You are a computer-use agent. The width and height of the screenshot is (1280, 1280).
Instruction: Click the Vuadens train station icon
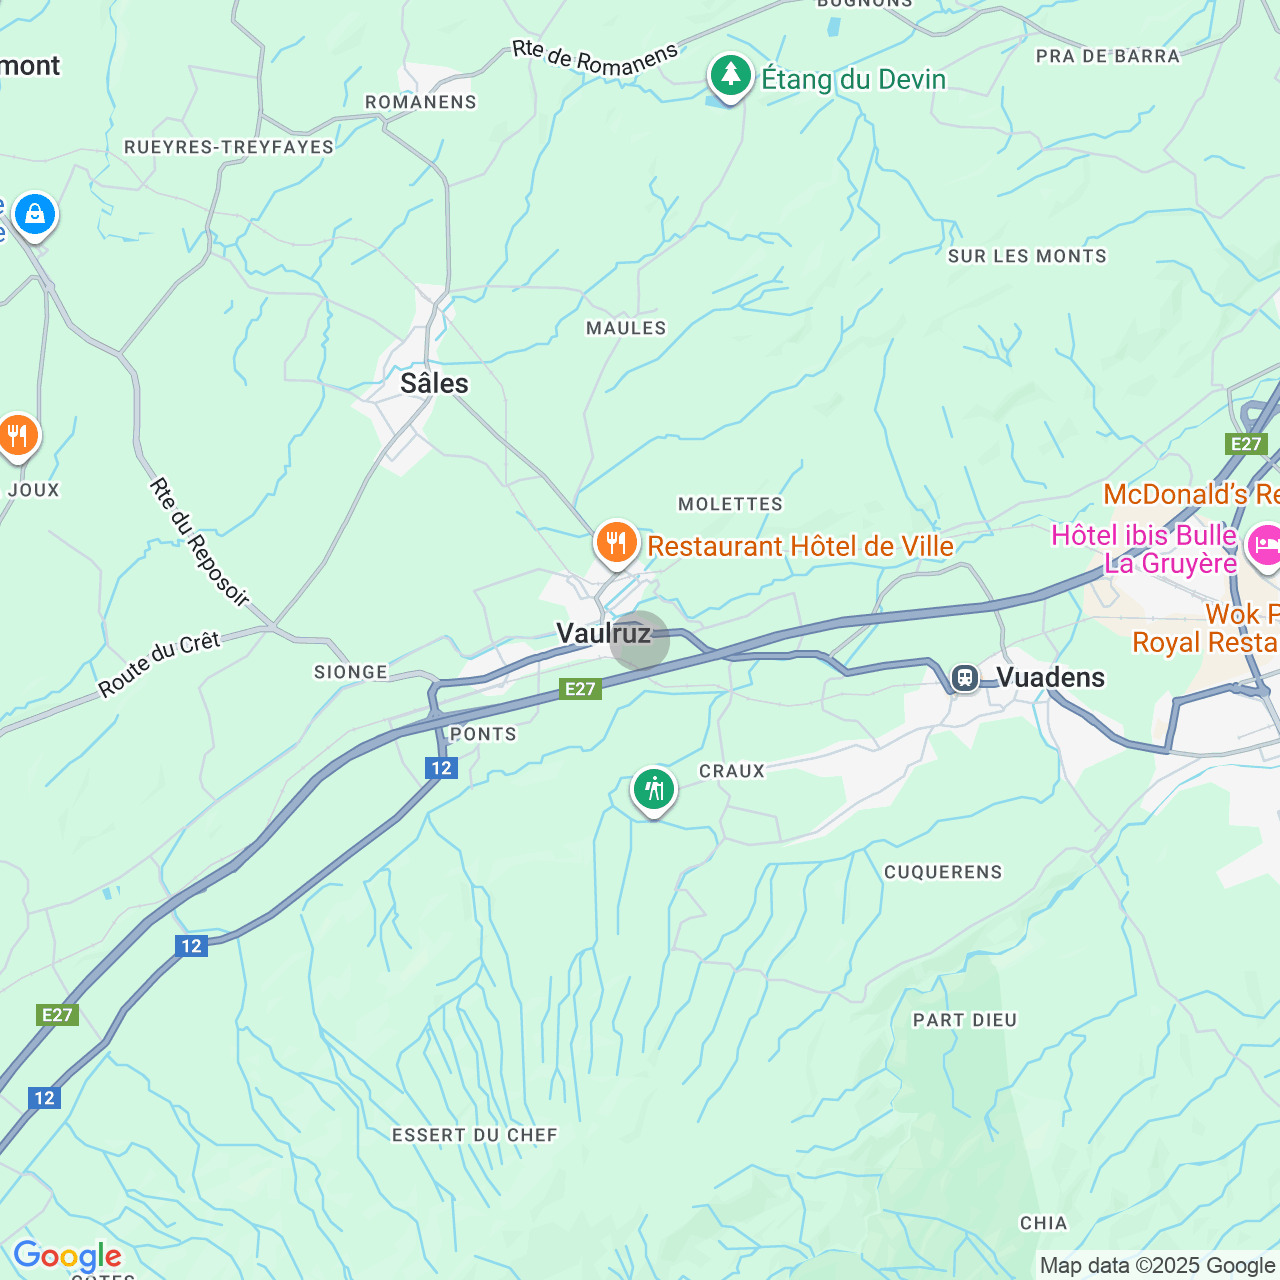click(x=965, y=678)
